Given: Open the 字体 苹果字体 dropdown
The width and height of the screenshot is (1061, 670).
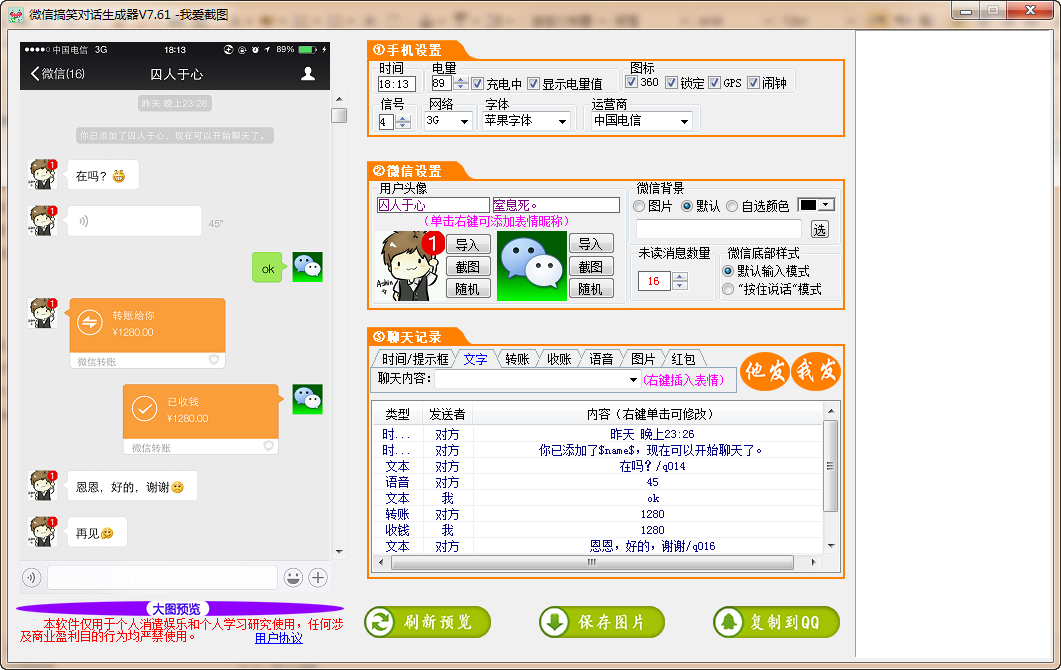Looking at the screenshot, I should (562, 121).
